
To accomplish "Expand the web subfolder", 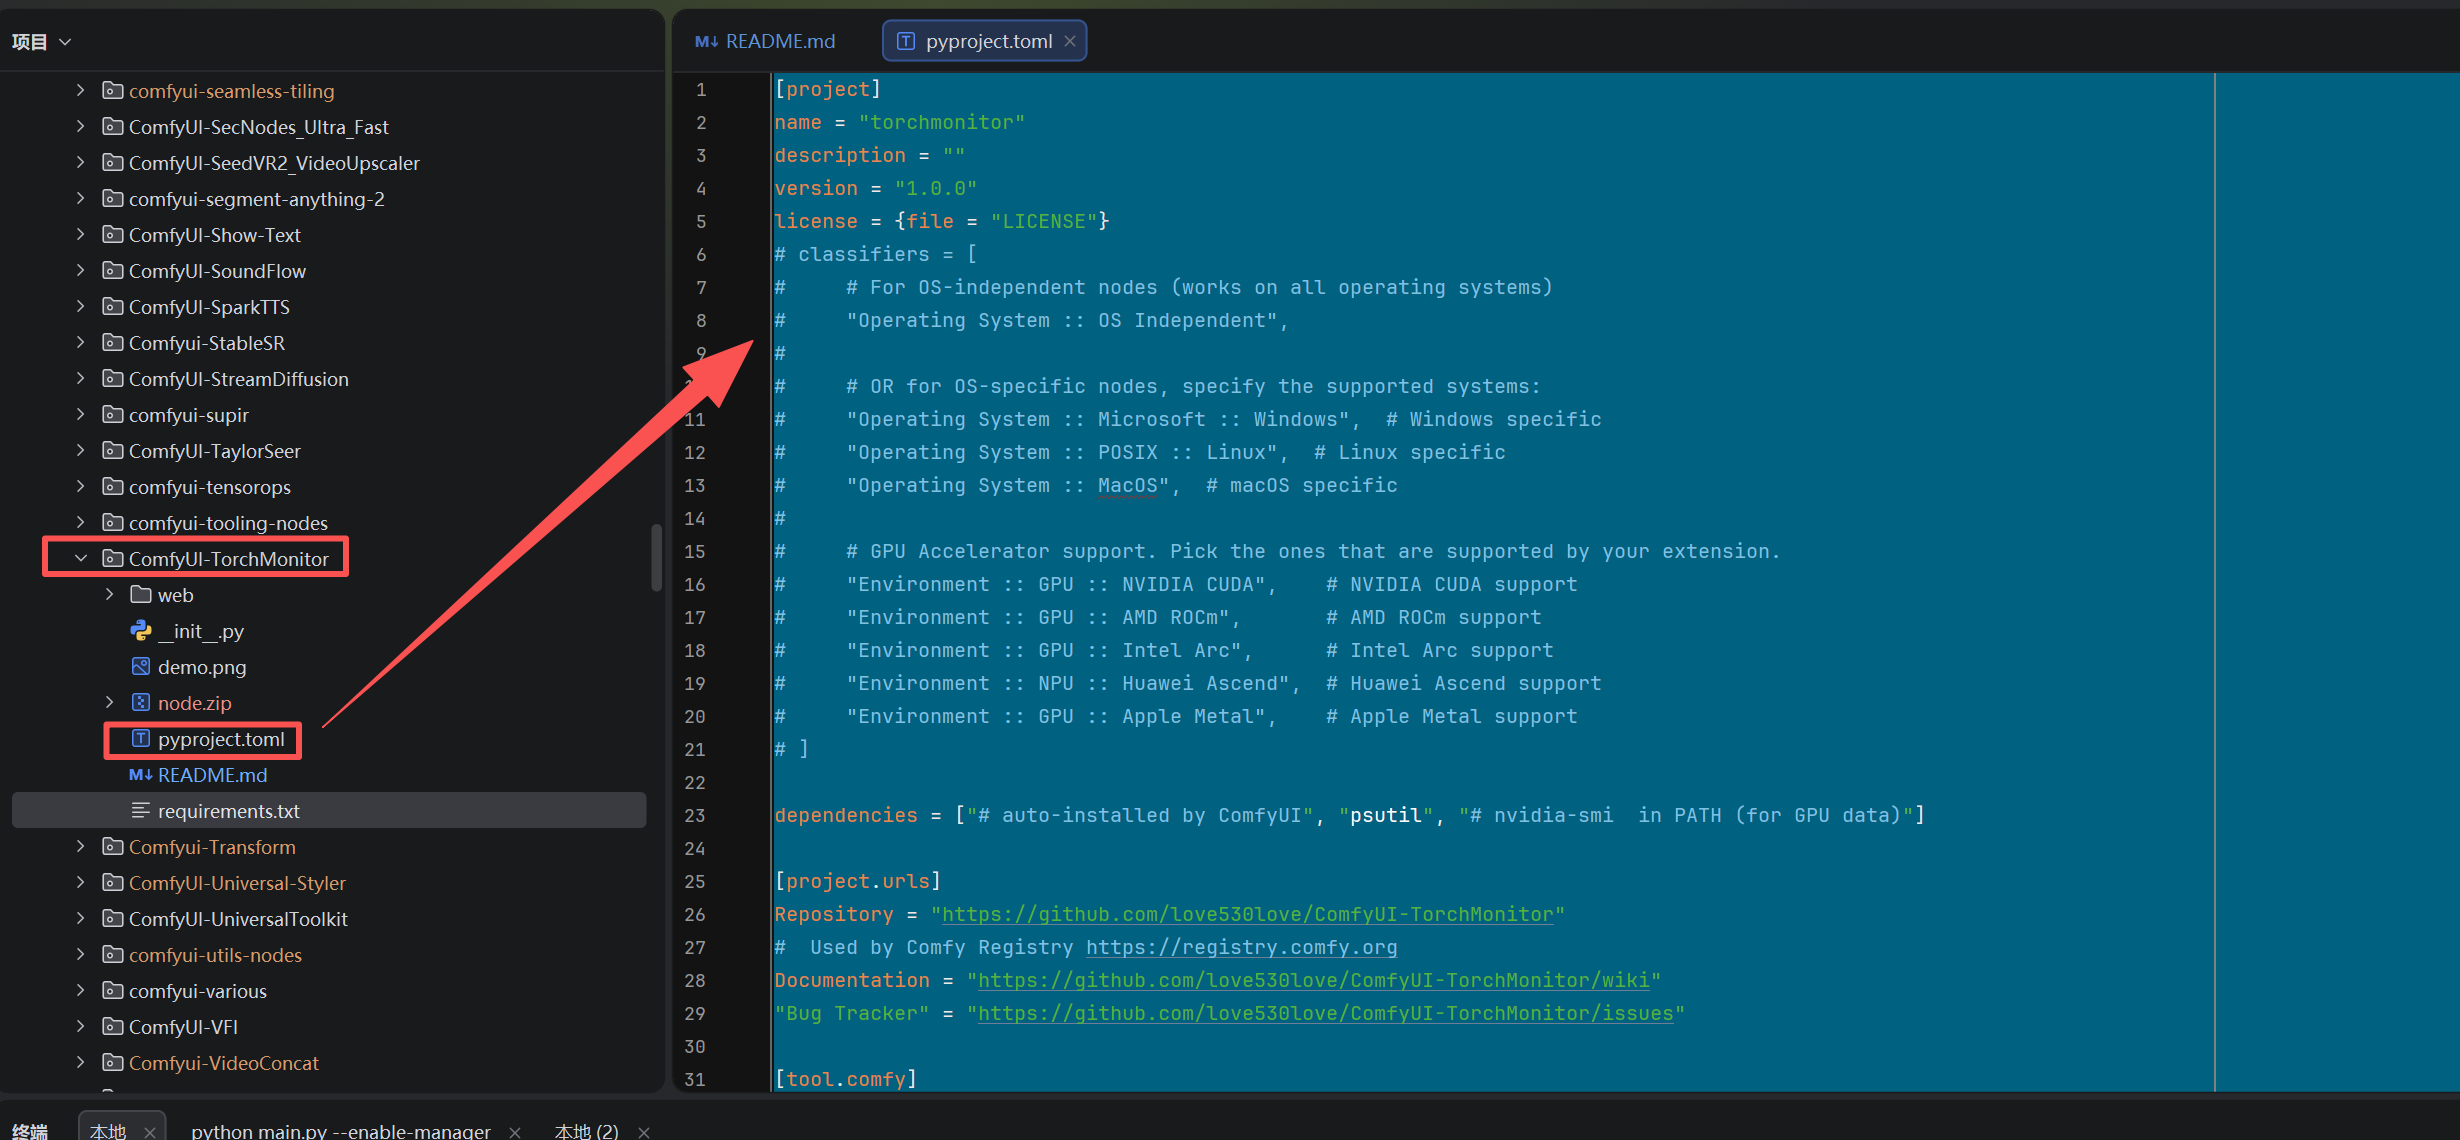I will point(109,595).
